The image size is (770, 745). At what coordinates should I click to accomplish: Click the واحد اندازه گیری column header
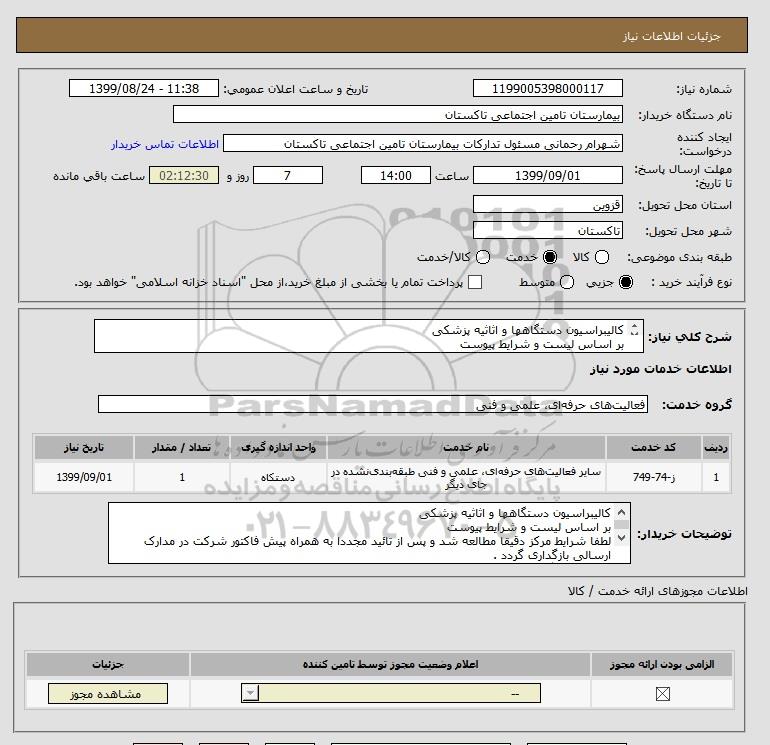point(278,447)
